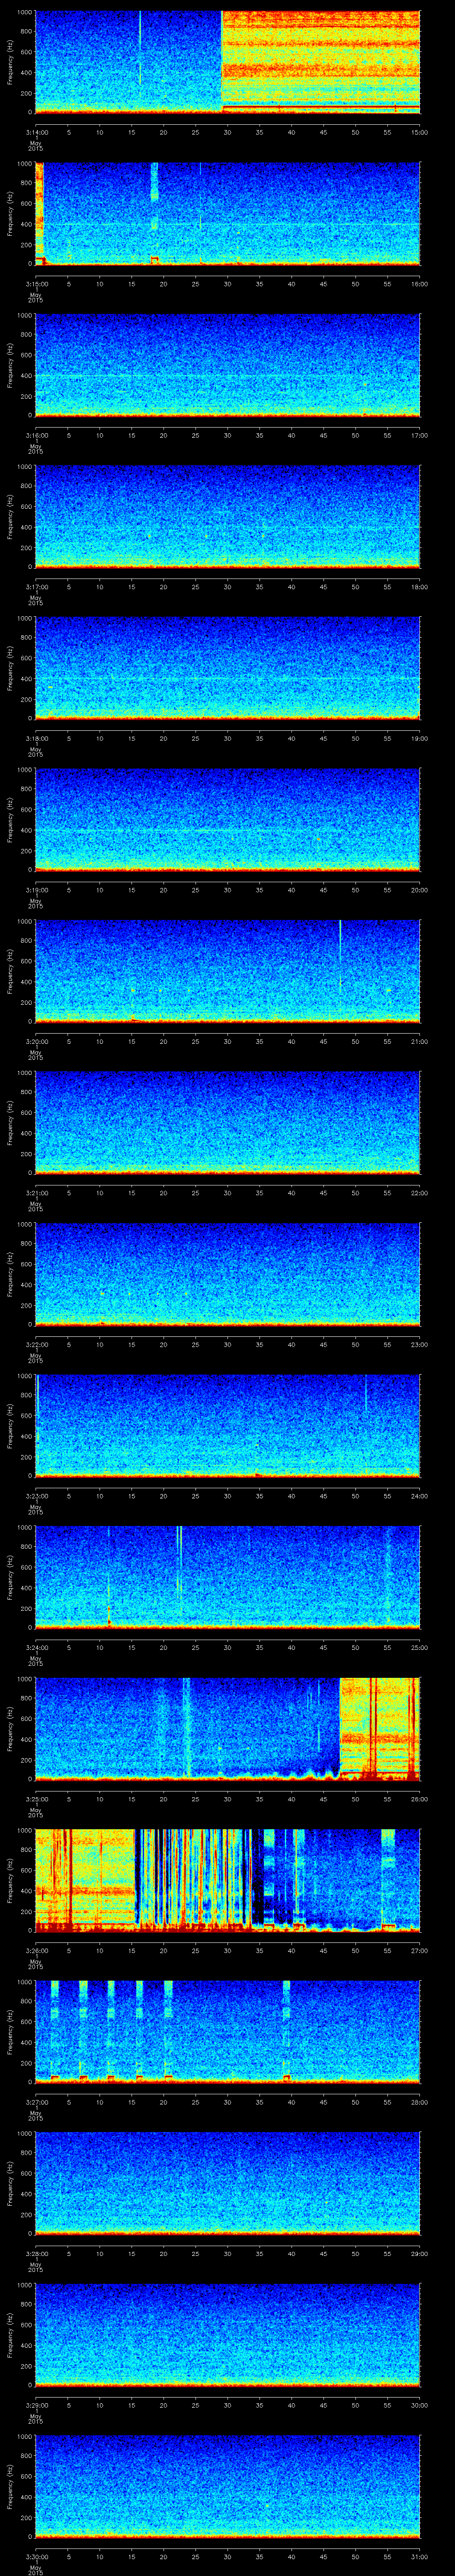Click the 3:28:00 start time label

[36, 2254]
